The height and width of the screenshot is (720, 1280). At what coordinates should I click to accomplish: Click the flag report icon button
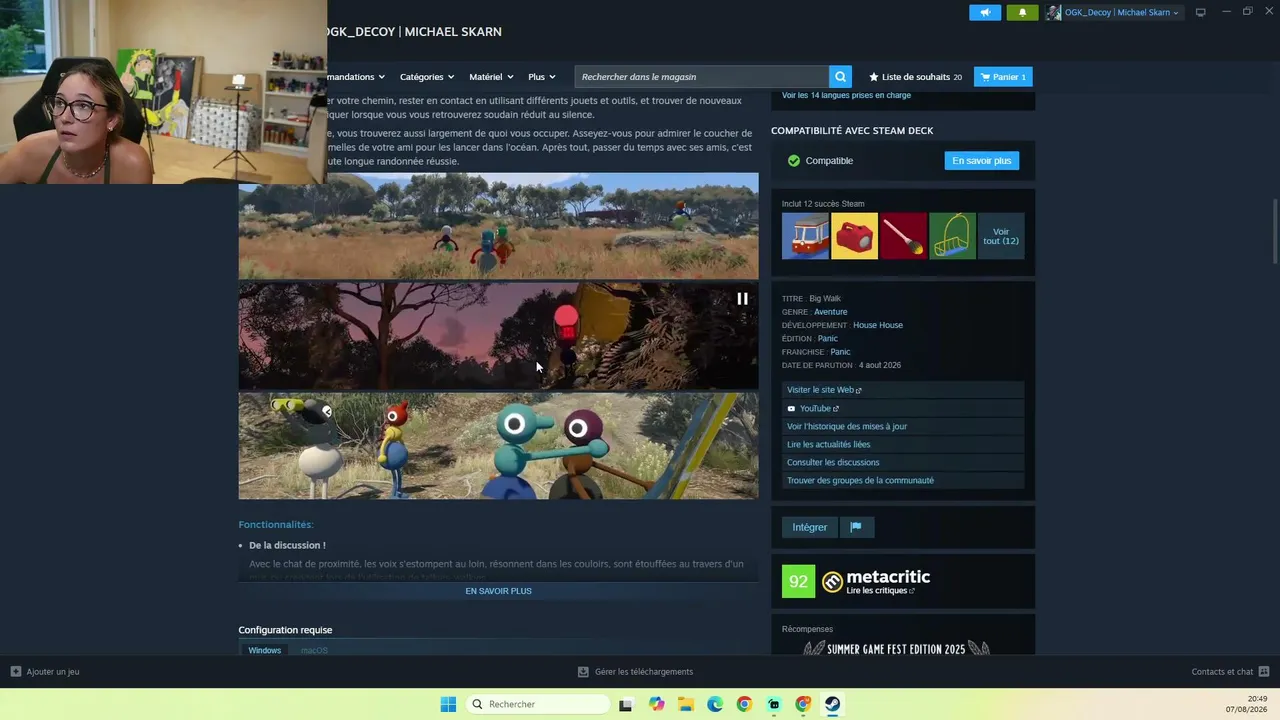pyautogui.click(x=856, y=527)
